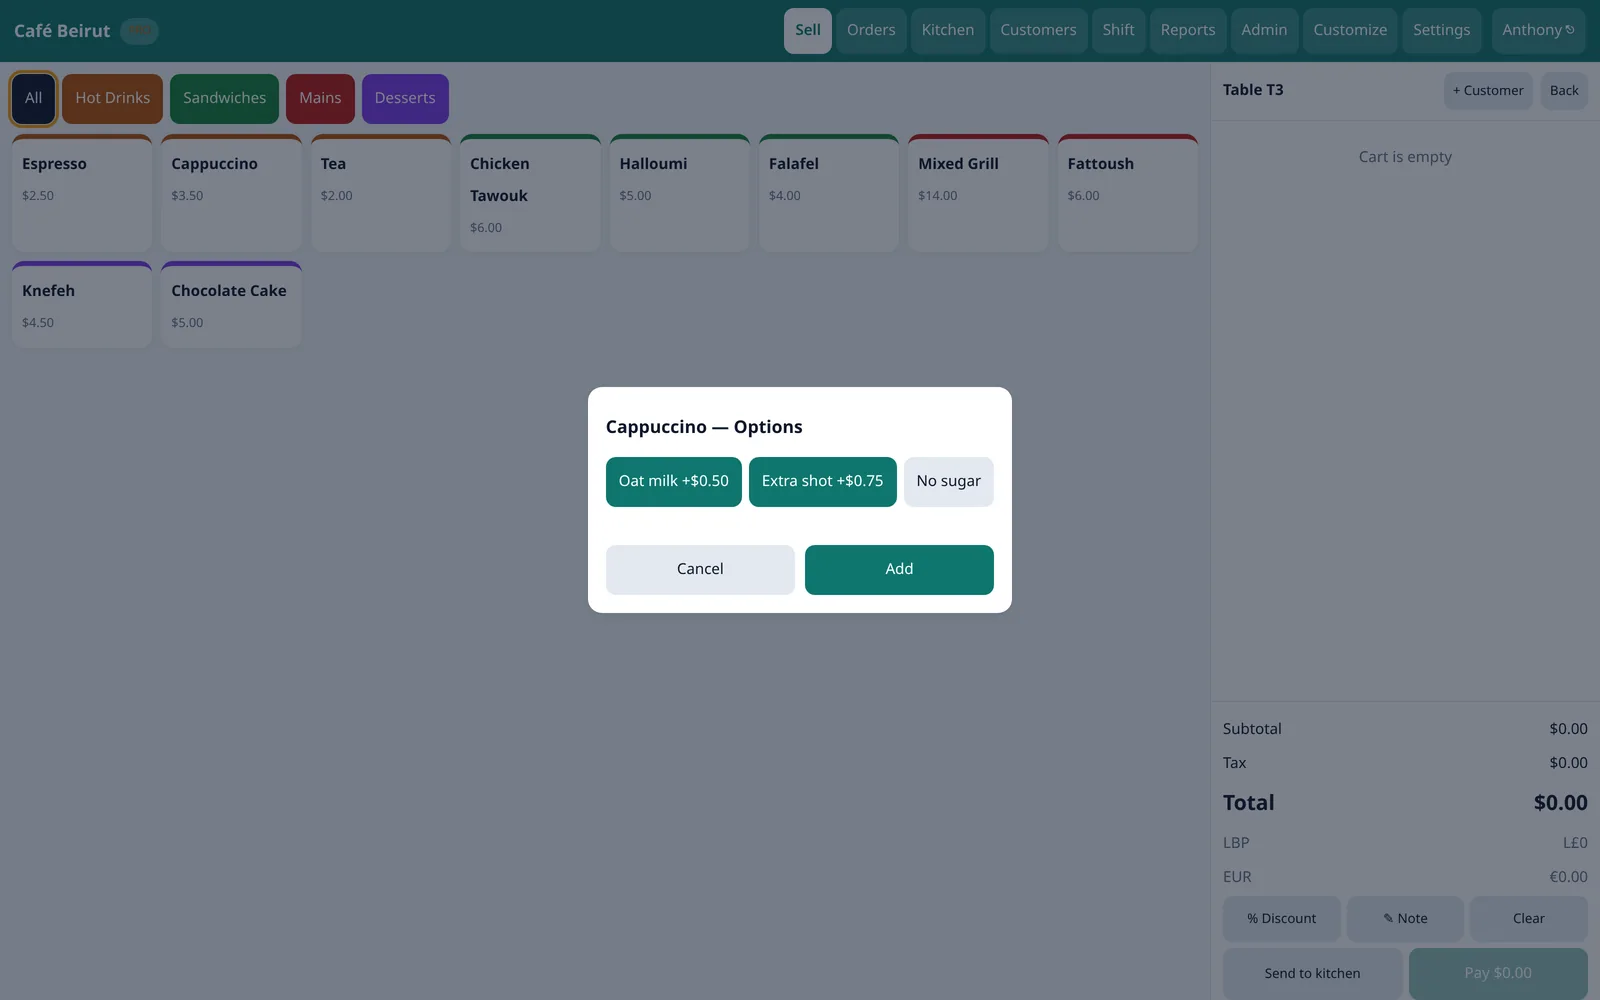
Task: Pick the Knefeh dessert card
Action: click(x=82, y=305)
